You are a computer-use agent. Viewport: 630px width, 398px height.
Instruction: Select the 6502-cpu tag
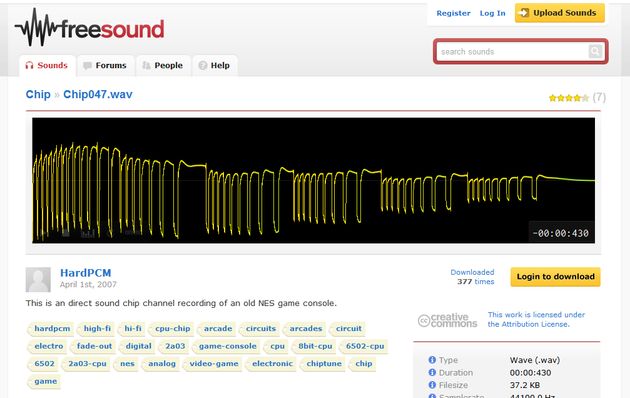(364, 346)
